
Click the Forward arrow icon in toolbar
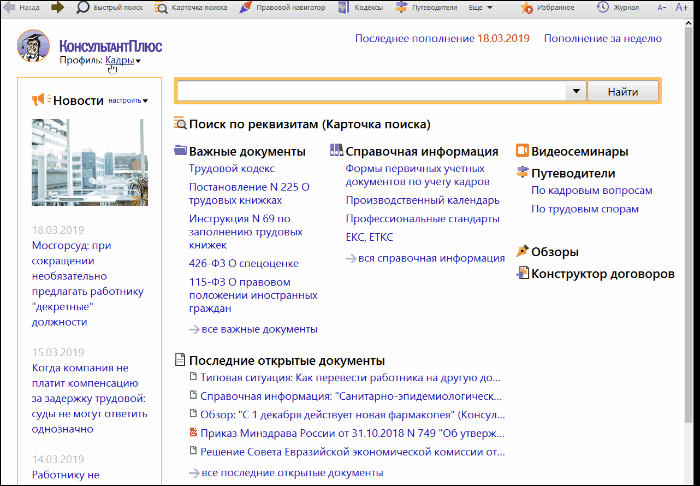57,8
